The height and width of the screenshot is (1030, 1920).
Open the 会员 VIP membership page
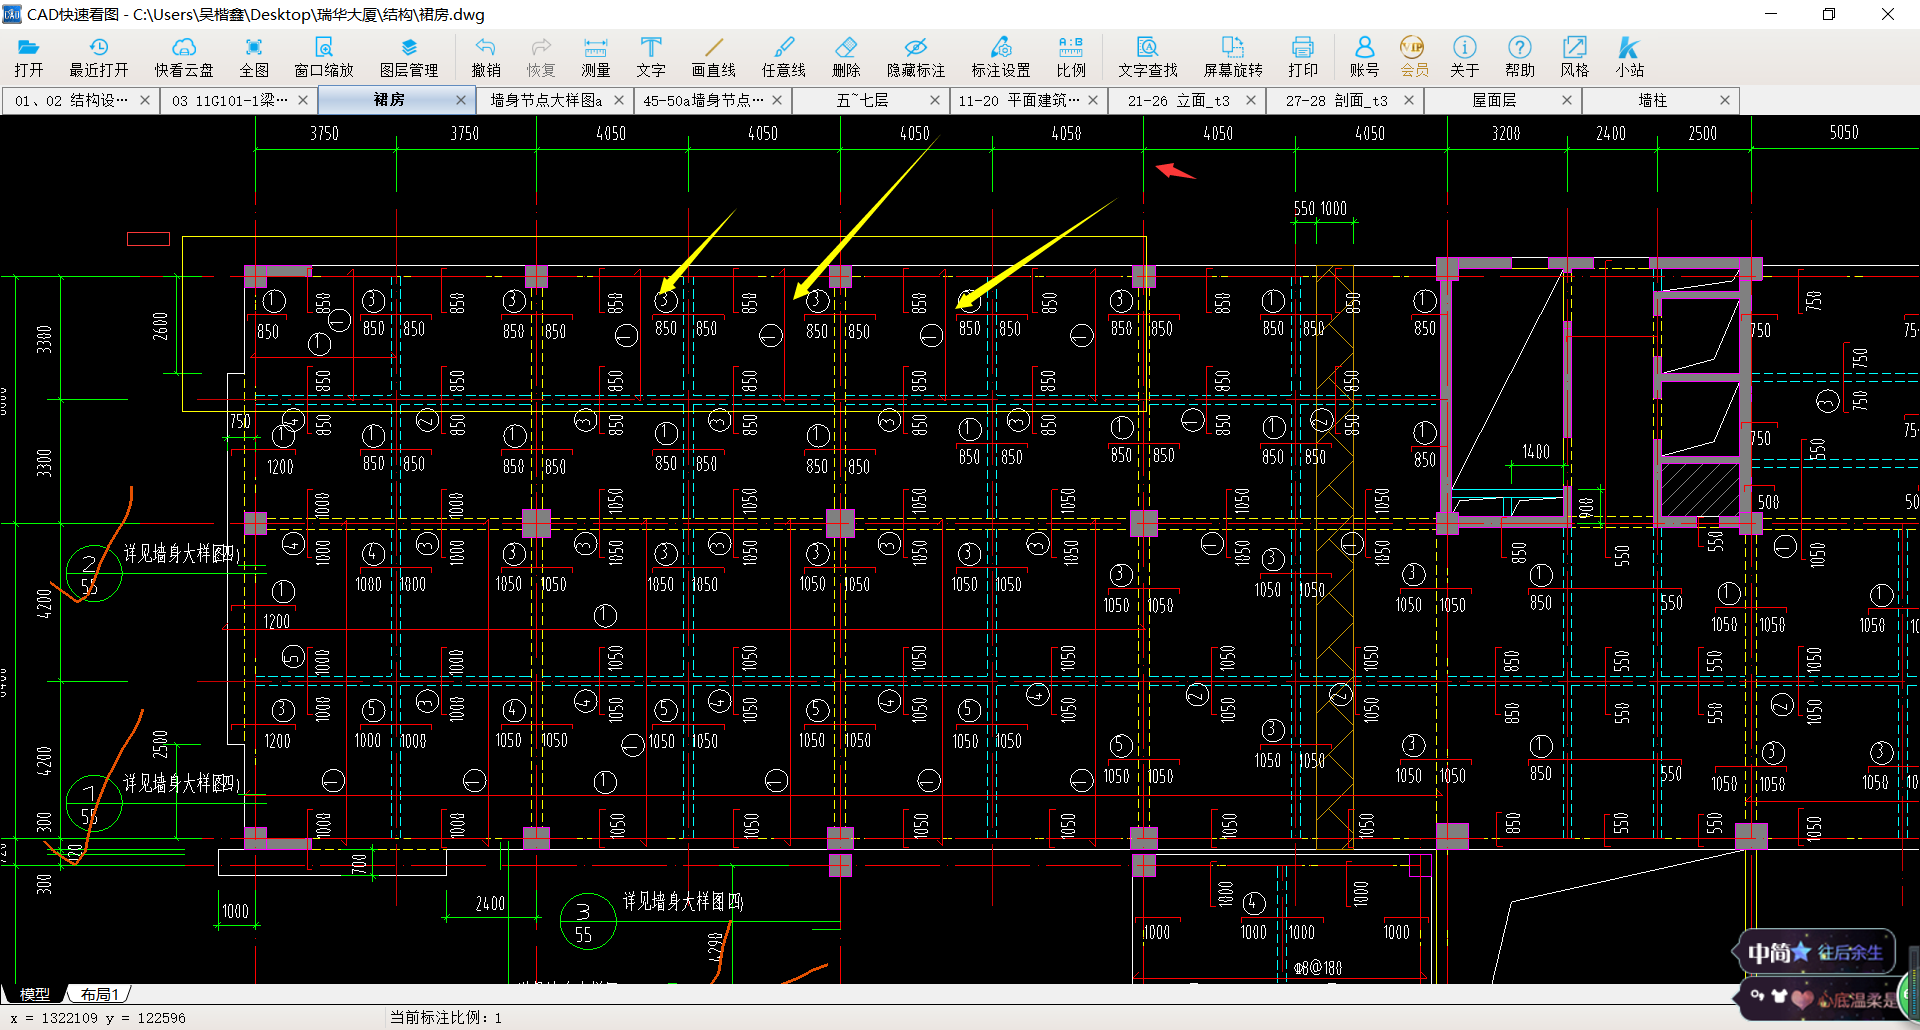(x=1413, y=57)
